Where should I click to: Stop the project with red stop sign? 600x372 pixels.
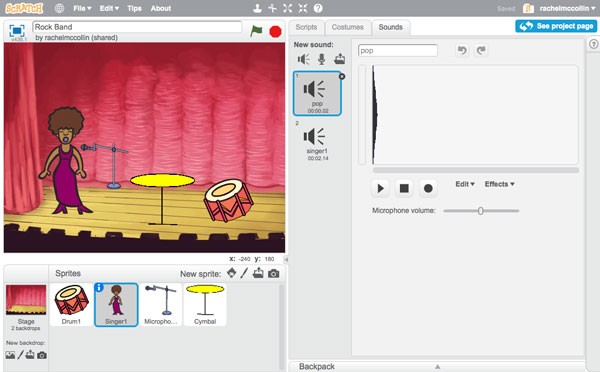(275, 31)
